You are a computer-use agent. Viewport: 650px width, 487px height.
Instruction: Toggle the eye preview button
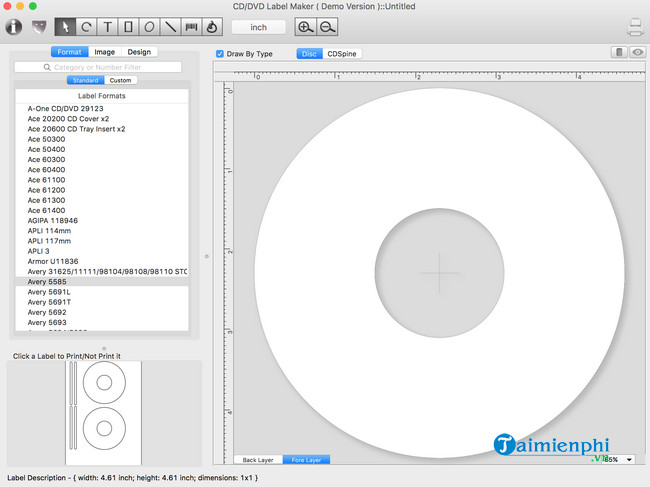pyautogui.click(x=637, y=53)
